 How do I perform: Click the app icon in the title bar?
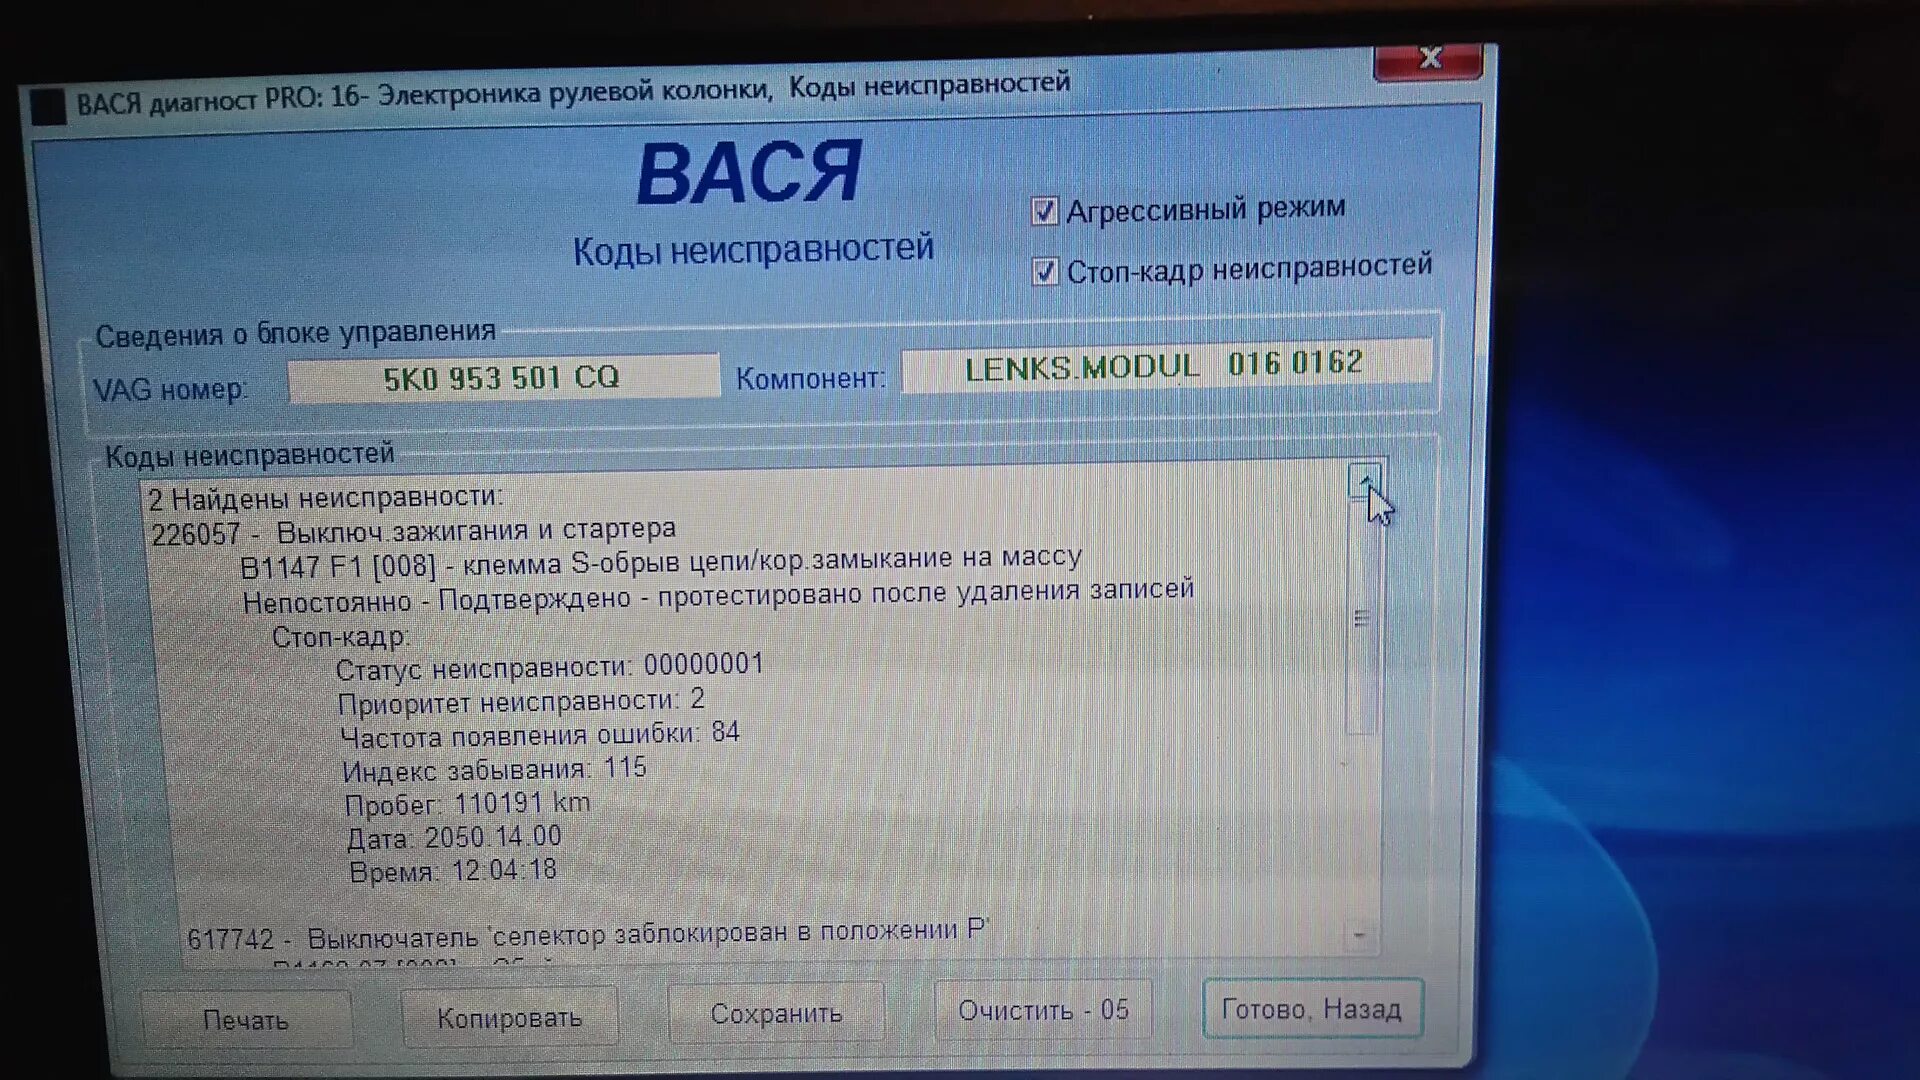[47, 106]
